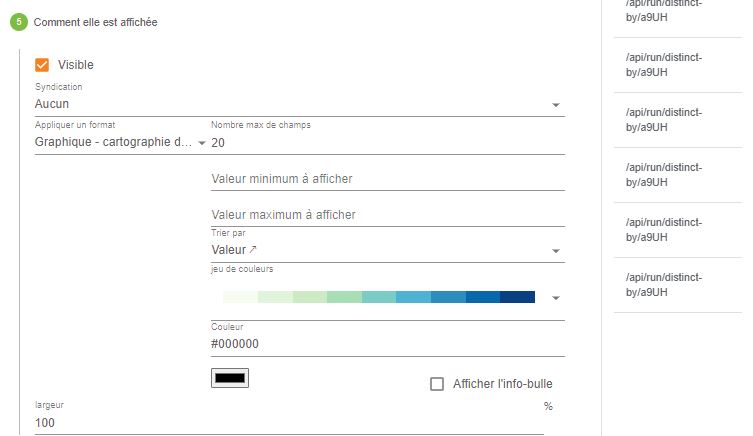
Task: Click the black color swatch box
Action: [x=230, y=378]
